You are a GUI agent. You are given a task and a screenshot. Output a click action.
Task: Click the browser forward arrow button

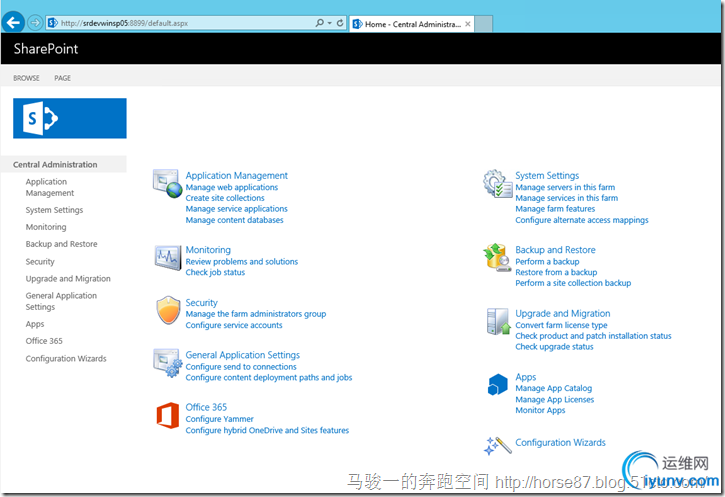(x=35, y=22)
